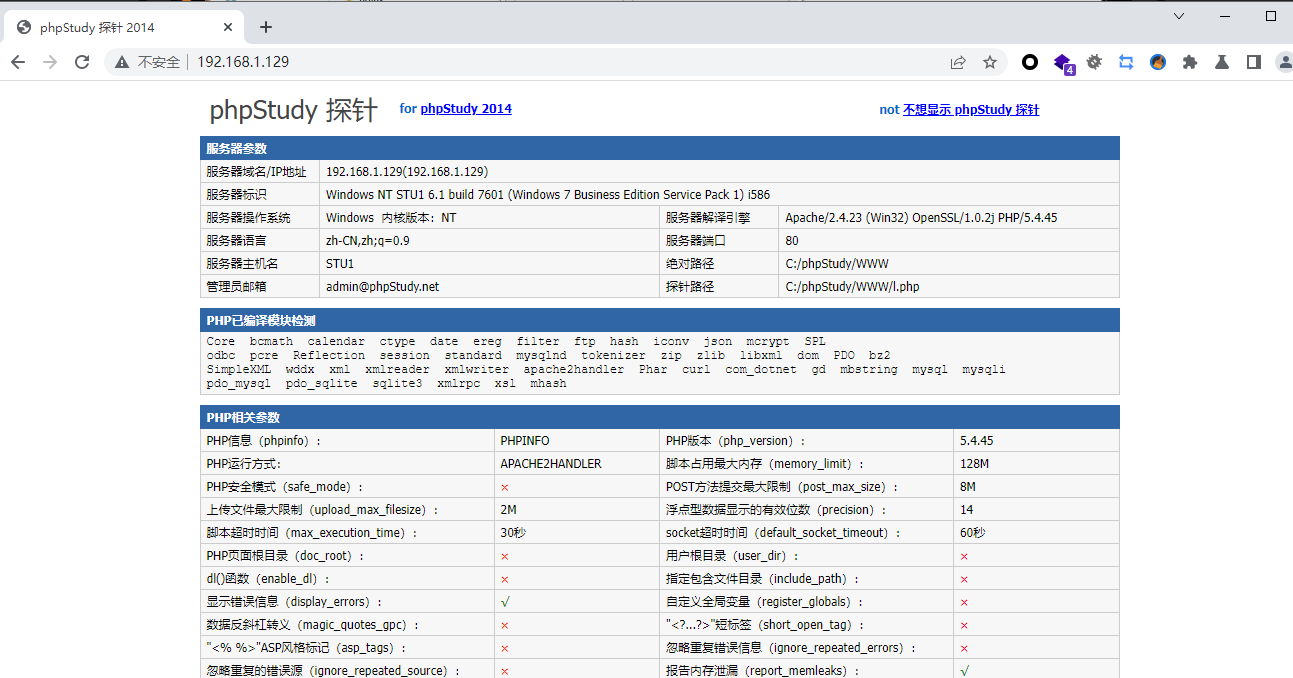Image resolution: width=1293 pixels, height=678 pixels.
Task: Click PHP version value 5.4.45
Action: coord(976,441)
